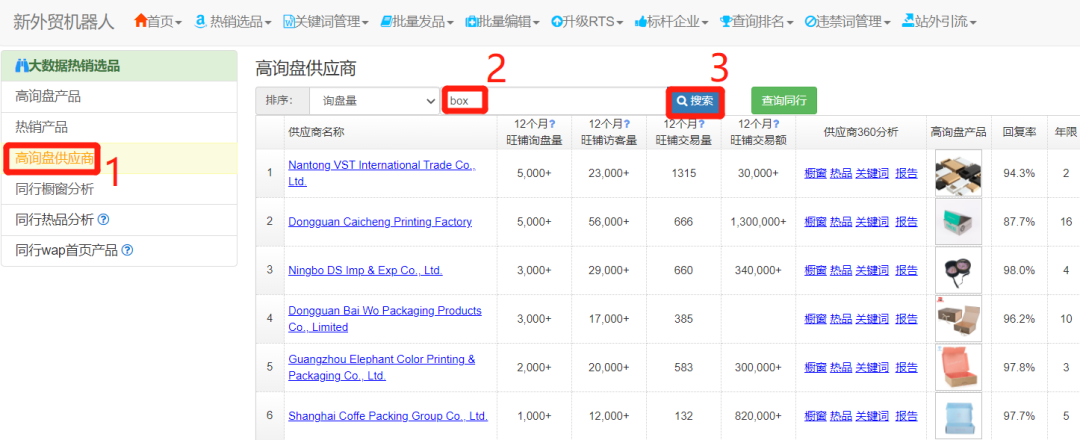Screen dimensions: 1080x440
Task: Open Ningbo DS Imp & Exp link
Action: point(365,271)
